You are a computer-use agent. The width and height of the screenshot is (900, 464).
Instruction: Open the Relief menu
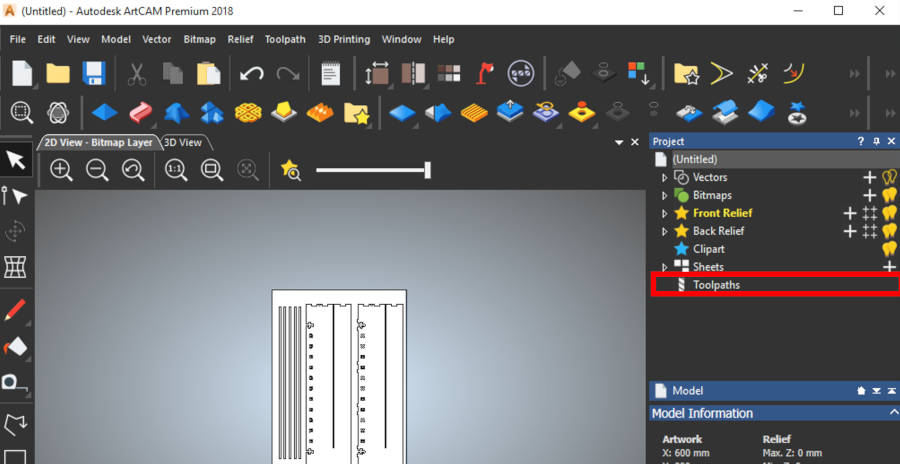pos(240,40)
